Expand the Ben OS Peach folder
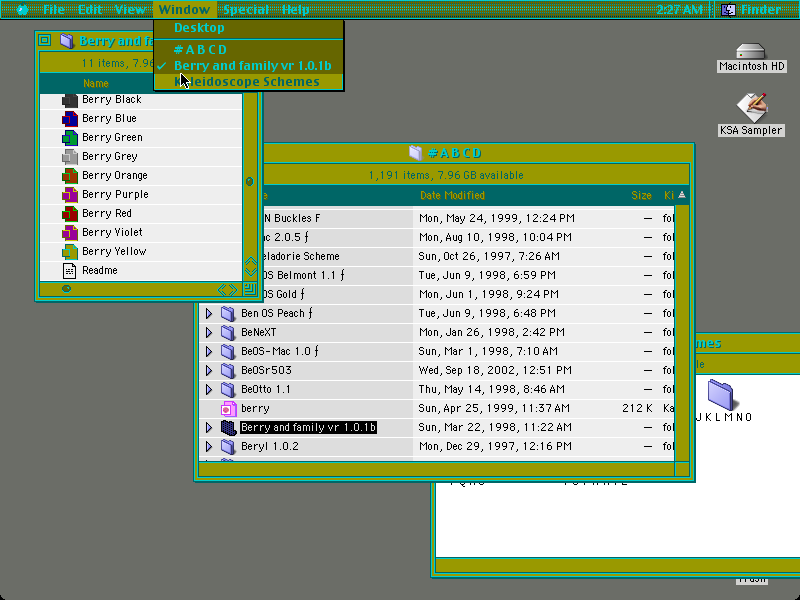The image size is (800, 600). (x=209, y=313)
